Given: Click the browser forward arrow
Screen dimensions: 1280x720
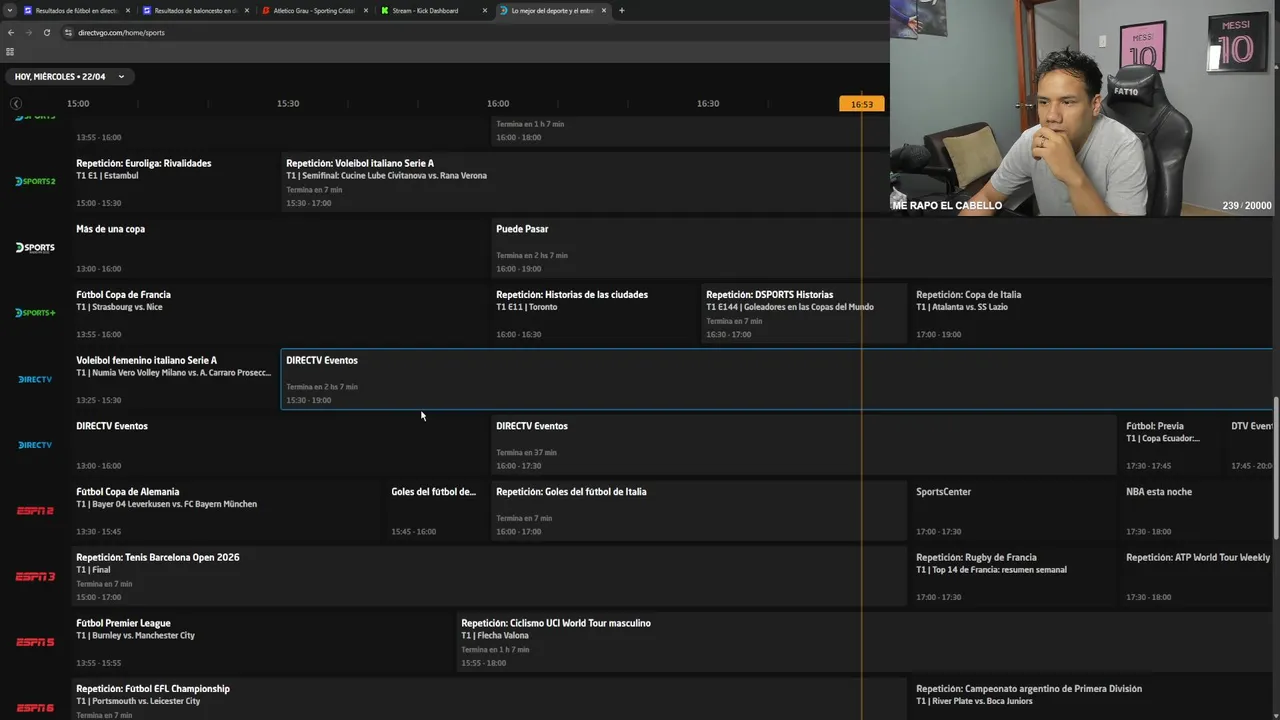Looking at the screenshot, I should pos(28,32).
